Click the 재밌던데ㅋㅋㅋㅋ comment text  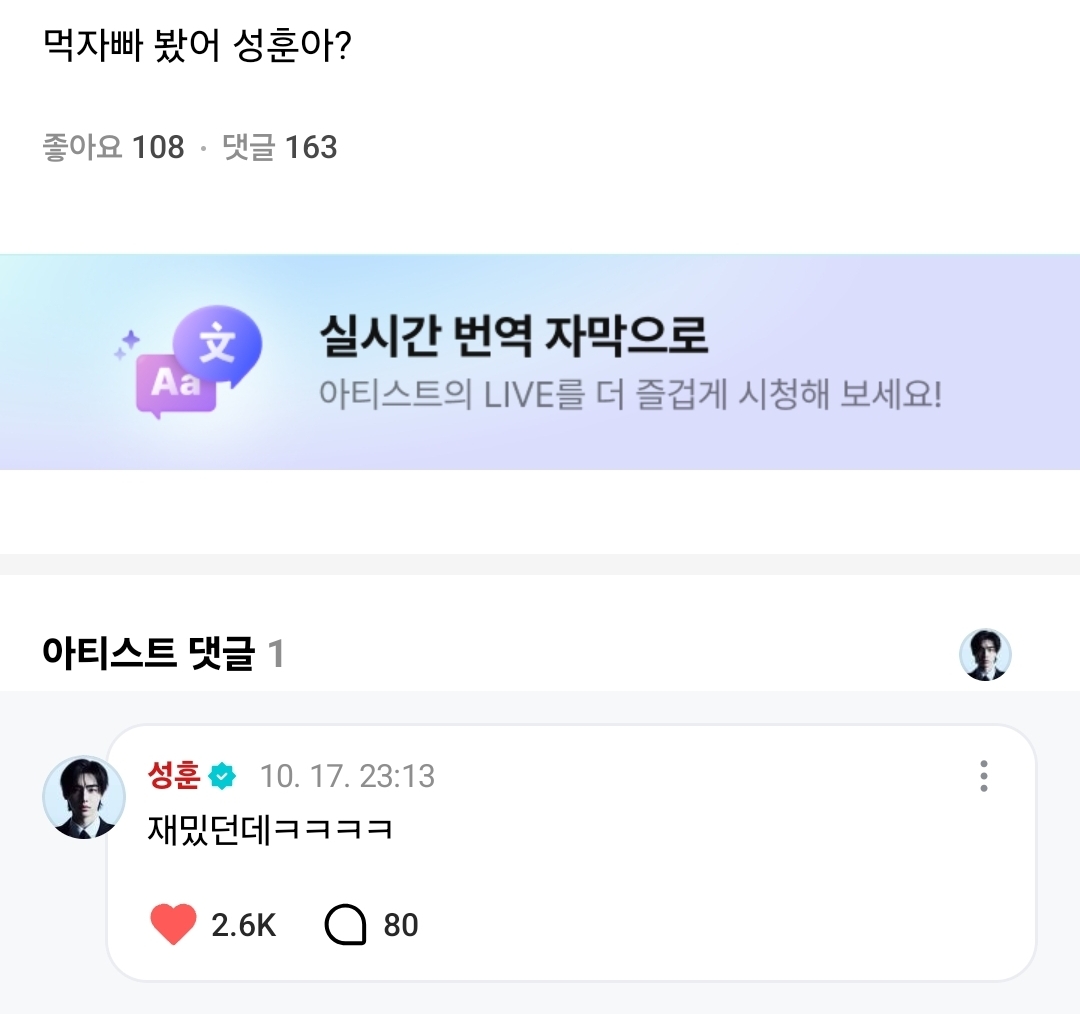point(269,828)
